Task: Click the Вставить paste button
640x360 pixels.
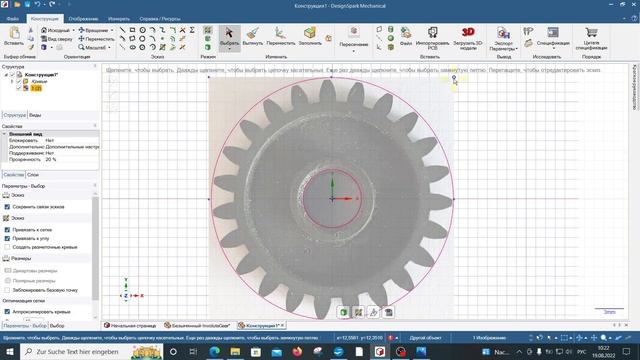Action: pyautogui.click(x=13, y=36)
